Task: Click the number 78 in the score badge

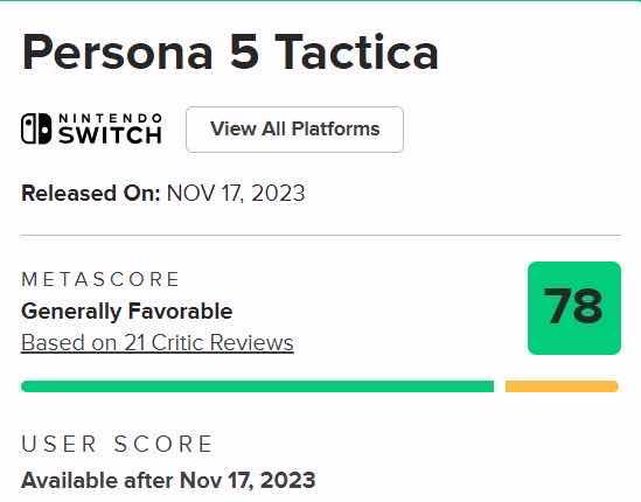Action: coord(573,307)
